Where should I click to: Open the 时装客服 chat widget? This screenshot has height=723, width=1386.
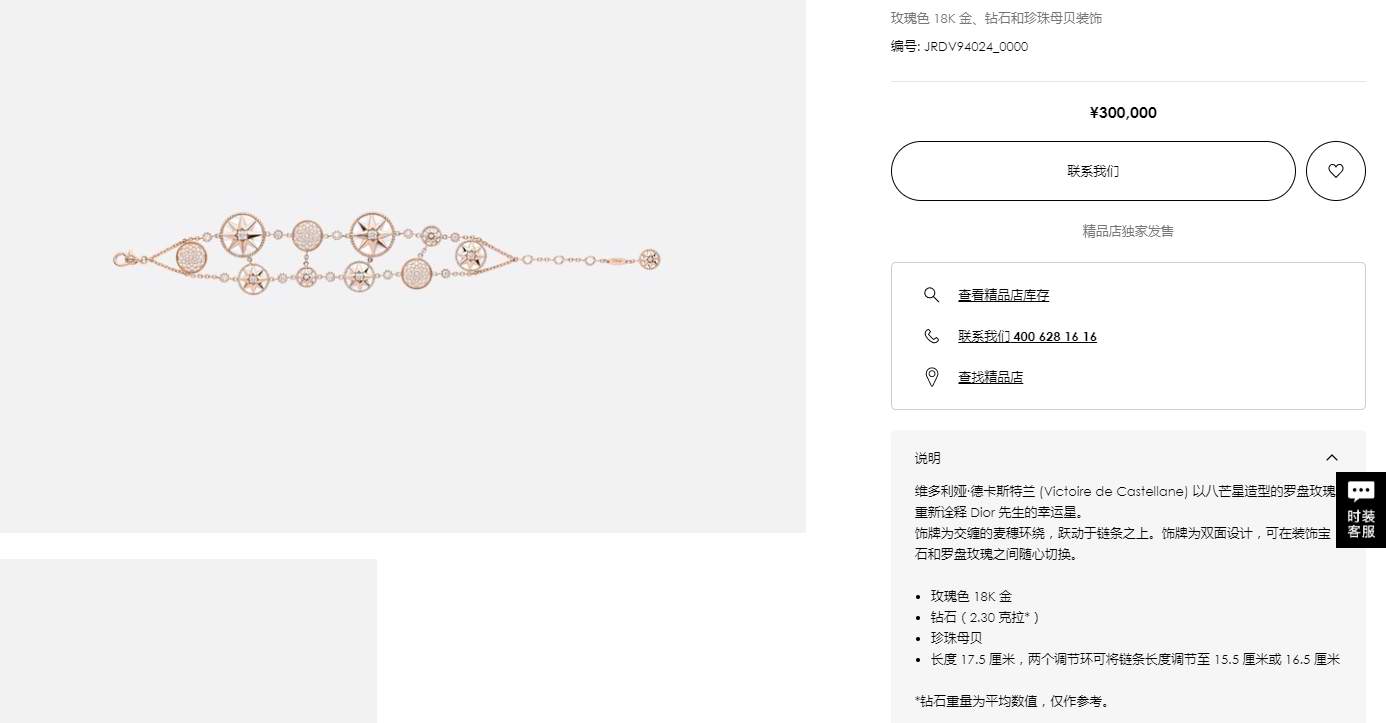coord(1361,510)
